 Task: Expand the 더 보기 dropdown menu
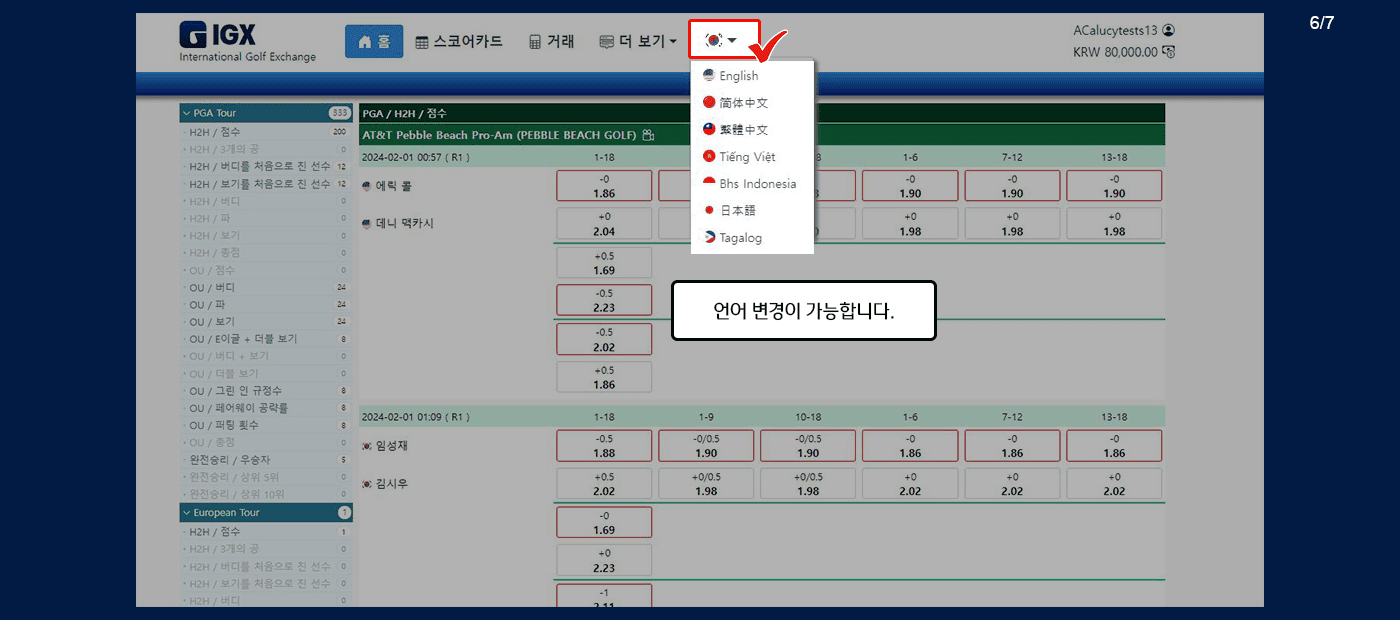coord(638,41)
